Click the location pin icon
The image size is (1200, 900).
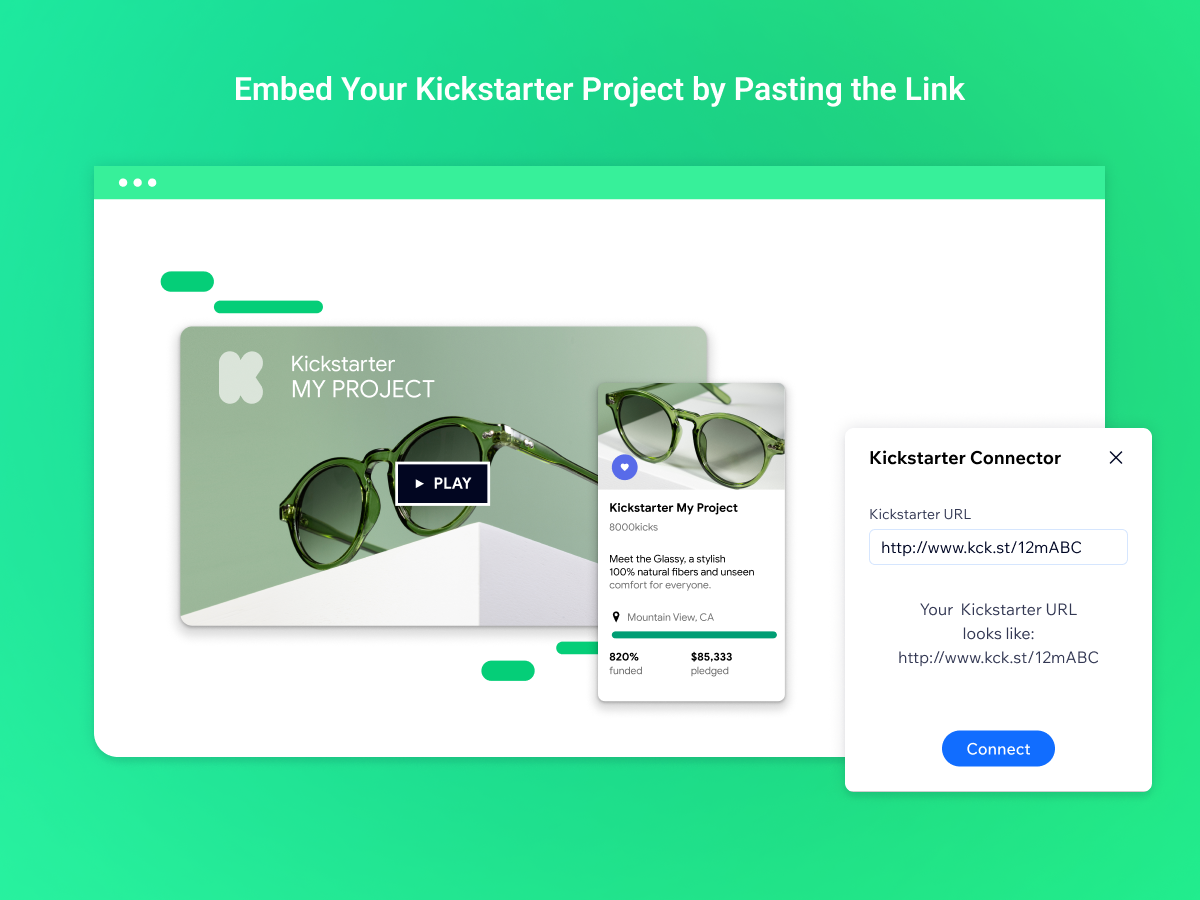point(616,617)
